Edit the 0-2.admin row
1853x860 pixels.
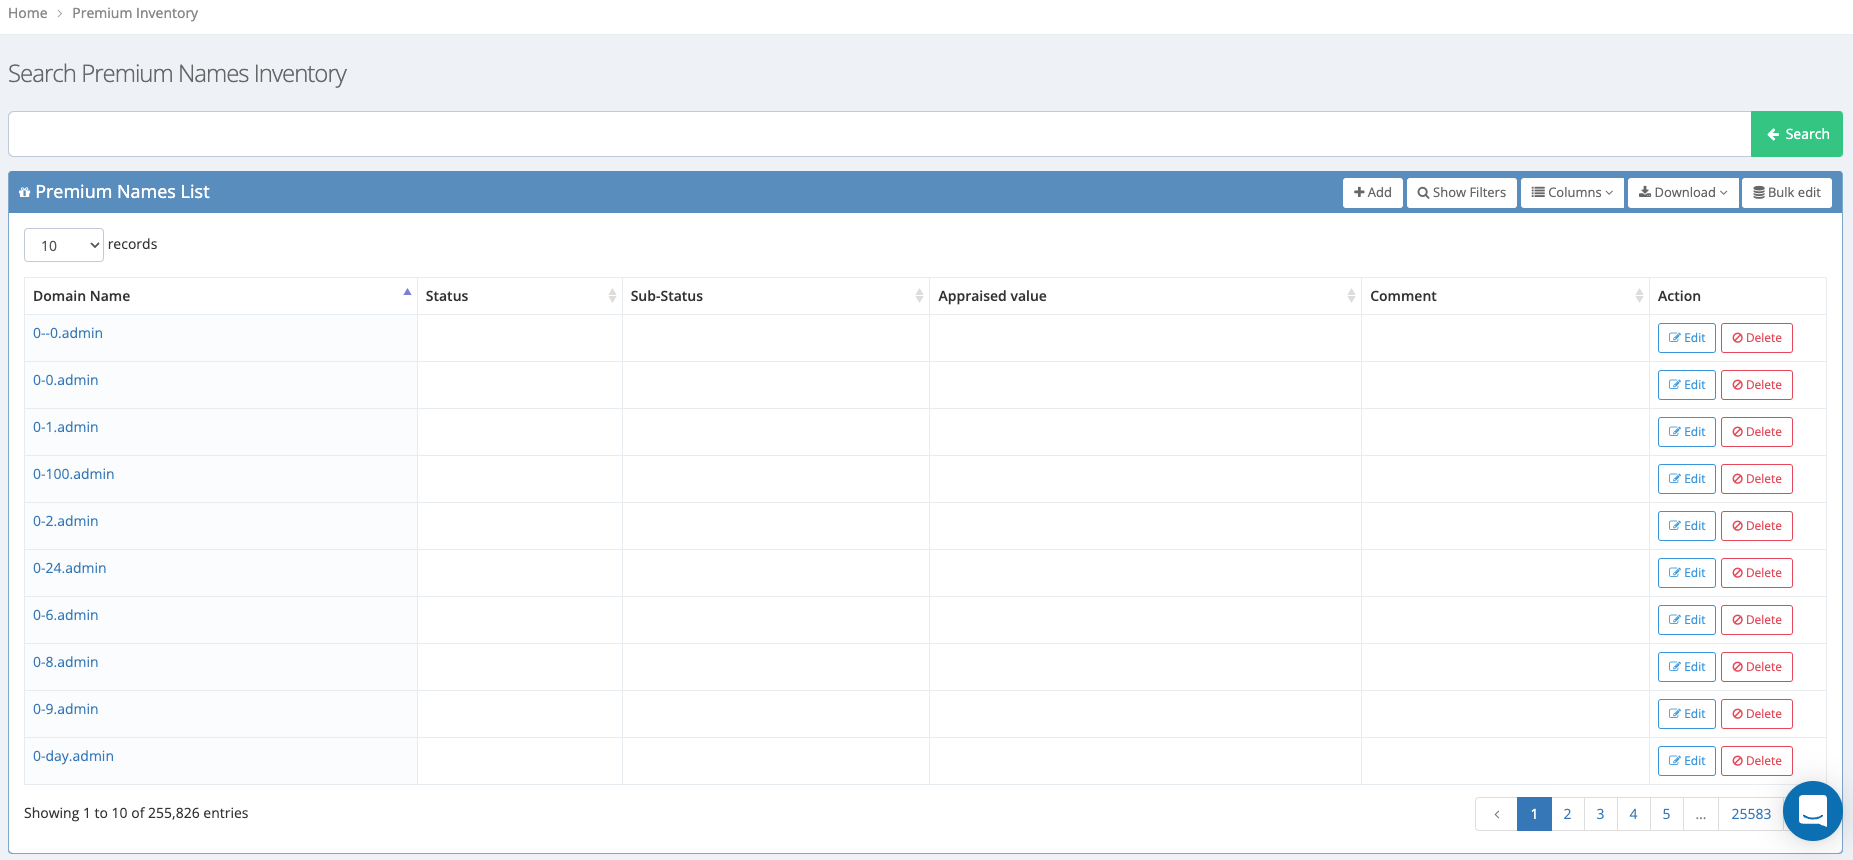click(1686, 526)
